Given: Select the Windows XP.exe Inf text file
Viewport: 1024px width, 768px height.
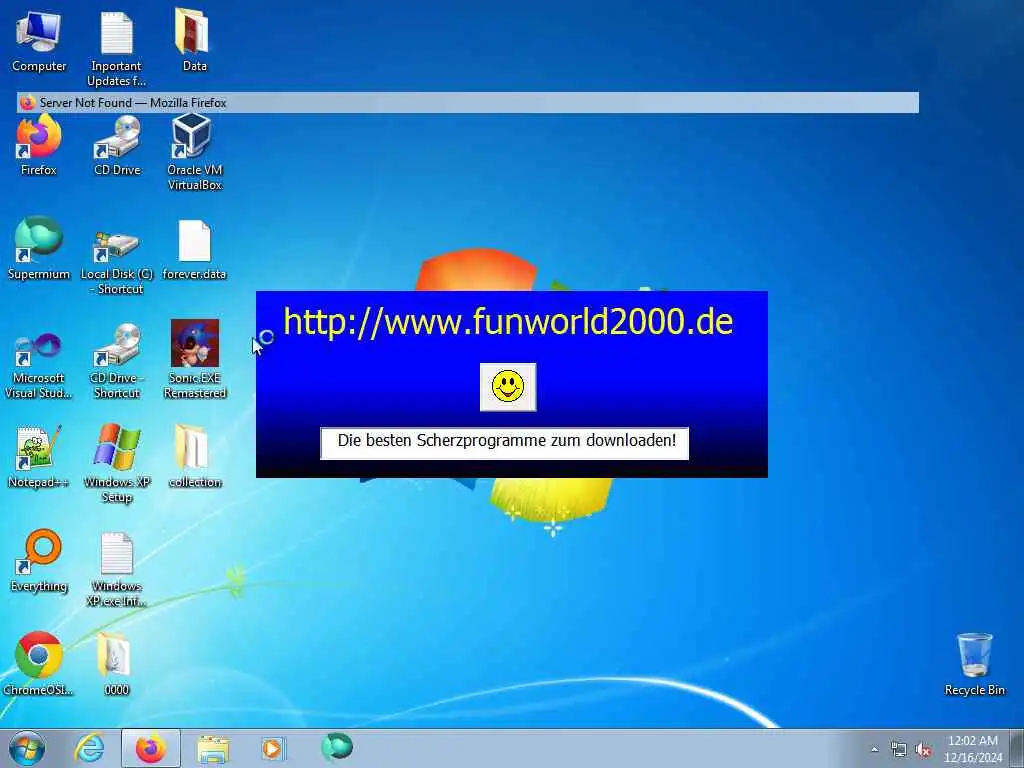Looking at the screenshot, I should (x=117, y=569).
